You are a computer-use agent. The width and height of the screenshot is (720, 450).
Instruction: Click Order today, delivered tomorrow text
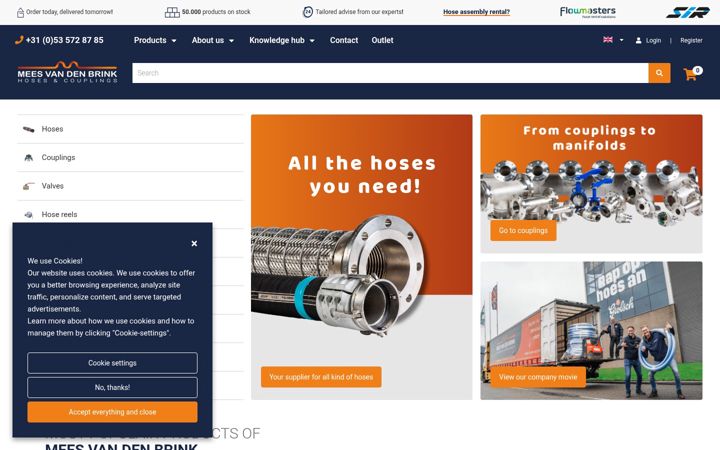(69, 12)
